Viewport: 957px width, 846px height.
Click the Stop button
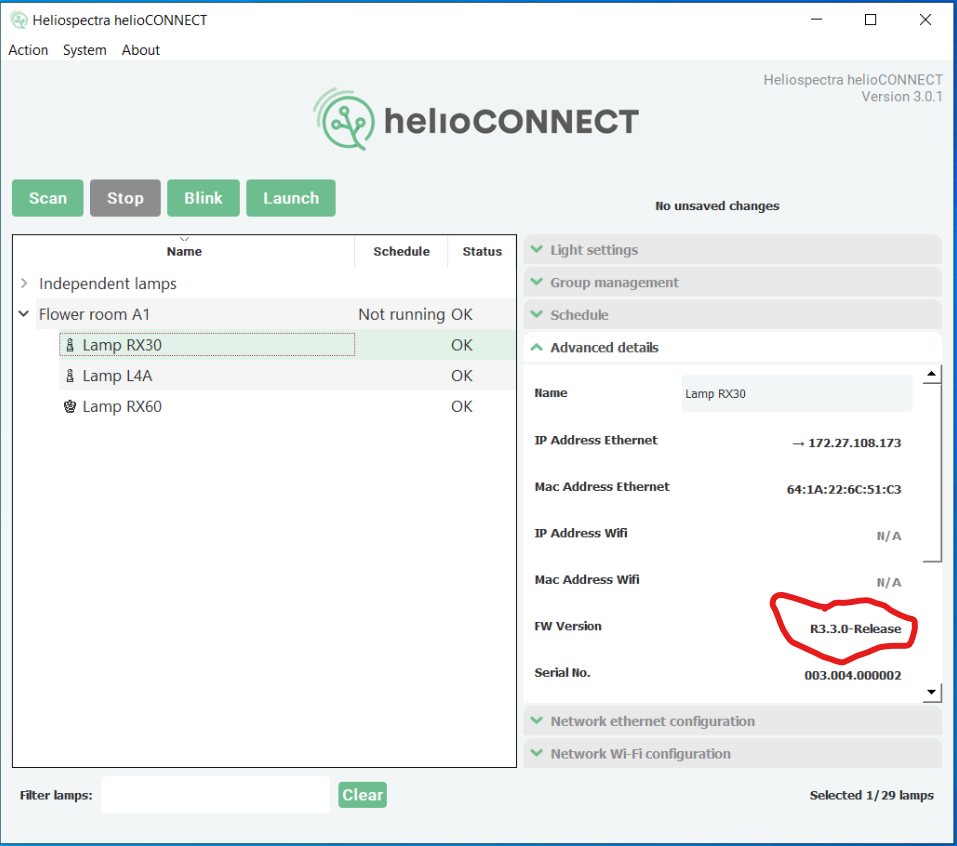point(125,198)
